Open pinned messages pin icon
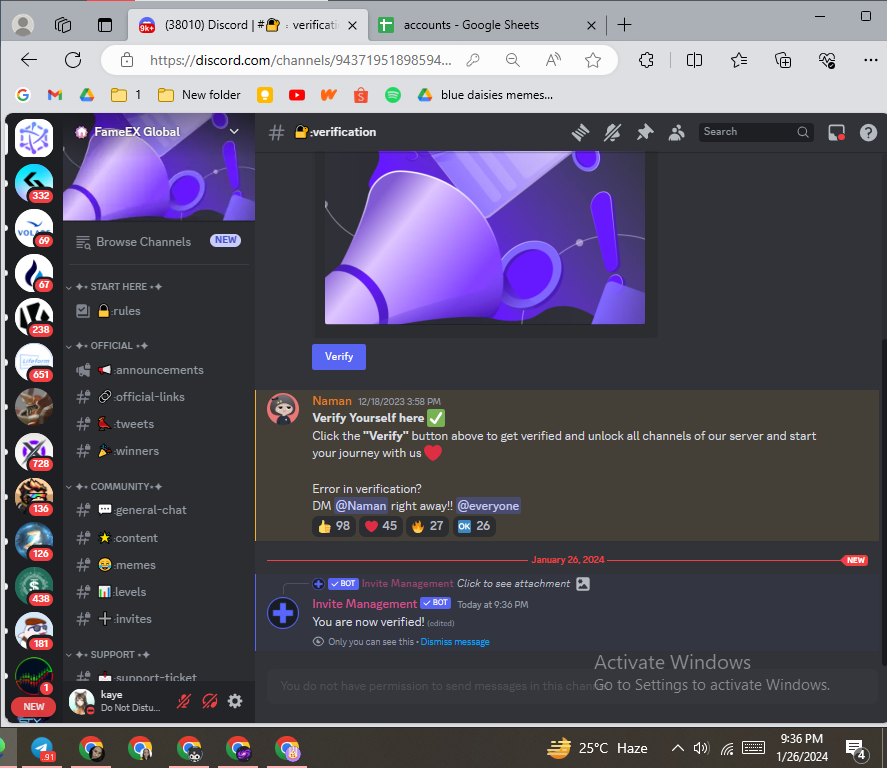The width and height of the screenshot is (887, 768). click(644, 132)
